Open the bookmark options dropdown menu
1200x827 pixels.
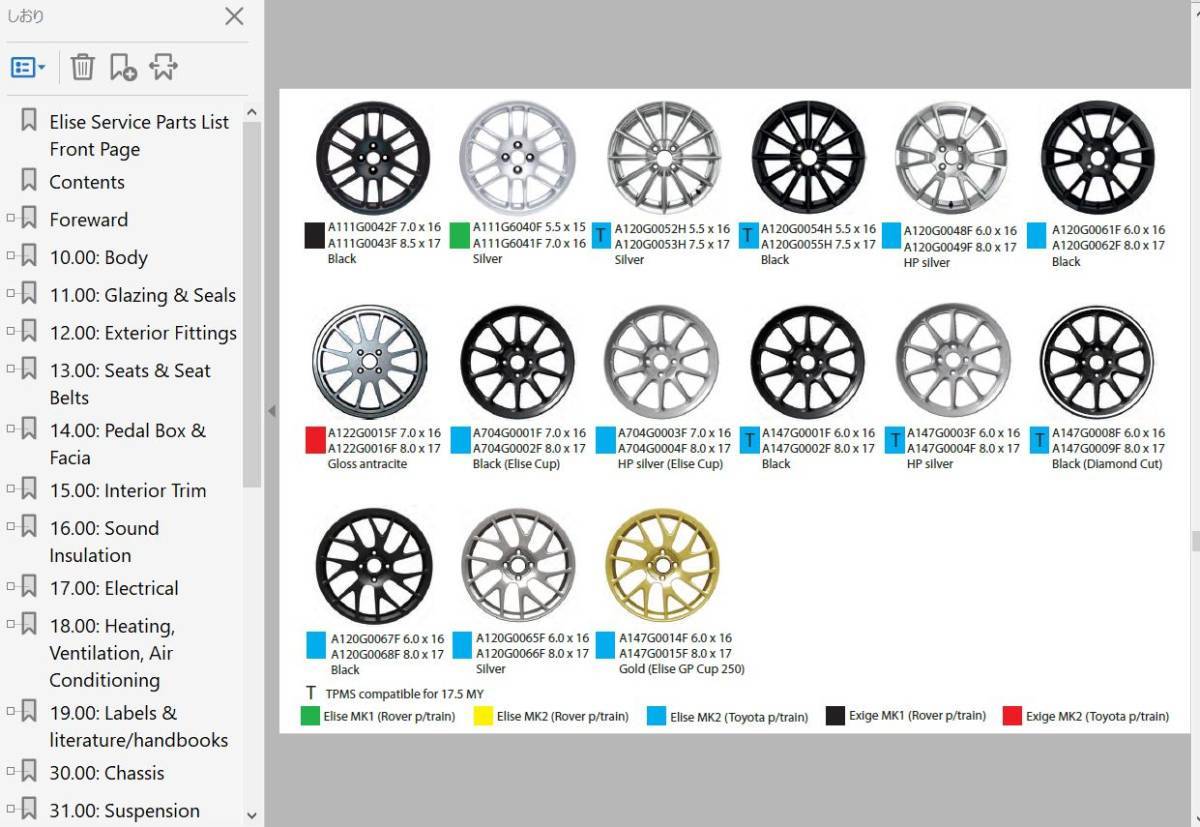point(28,67)
